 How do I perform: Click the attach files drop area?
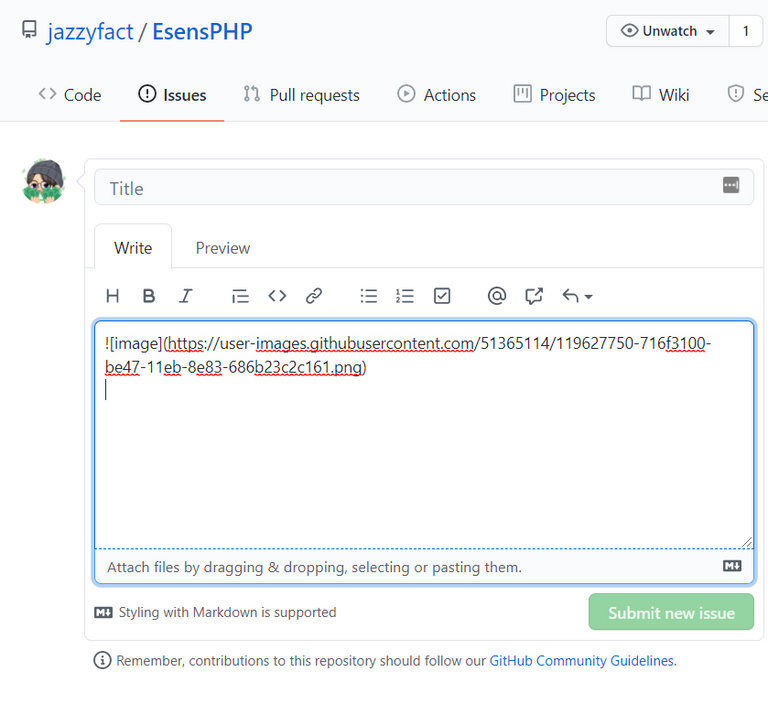[424, 567]
